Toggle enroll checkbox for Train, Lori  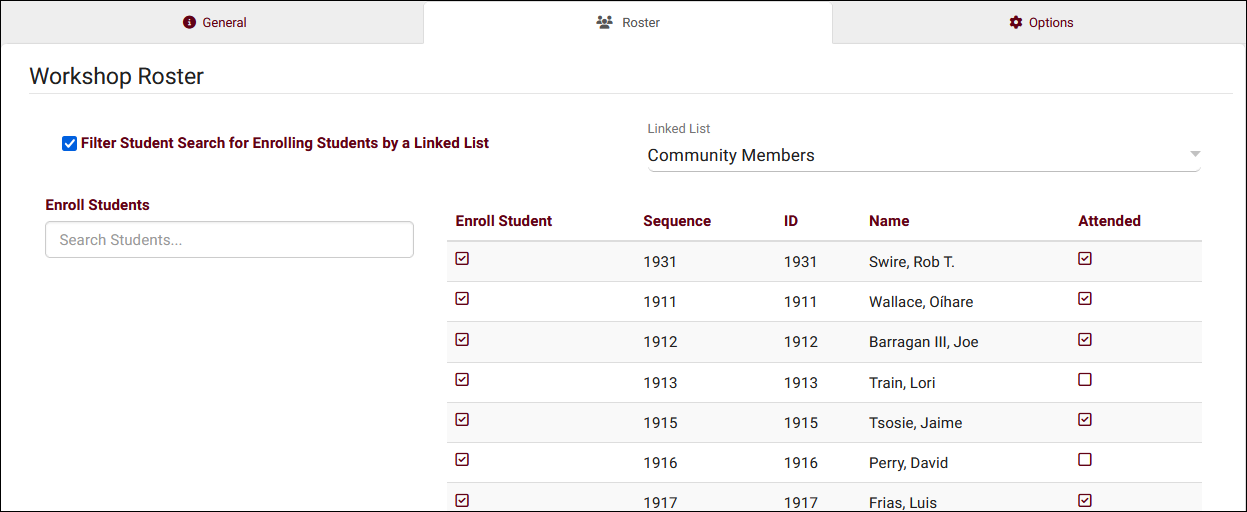click(462, 380)
